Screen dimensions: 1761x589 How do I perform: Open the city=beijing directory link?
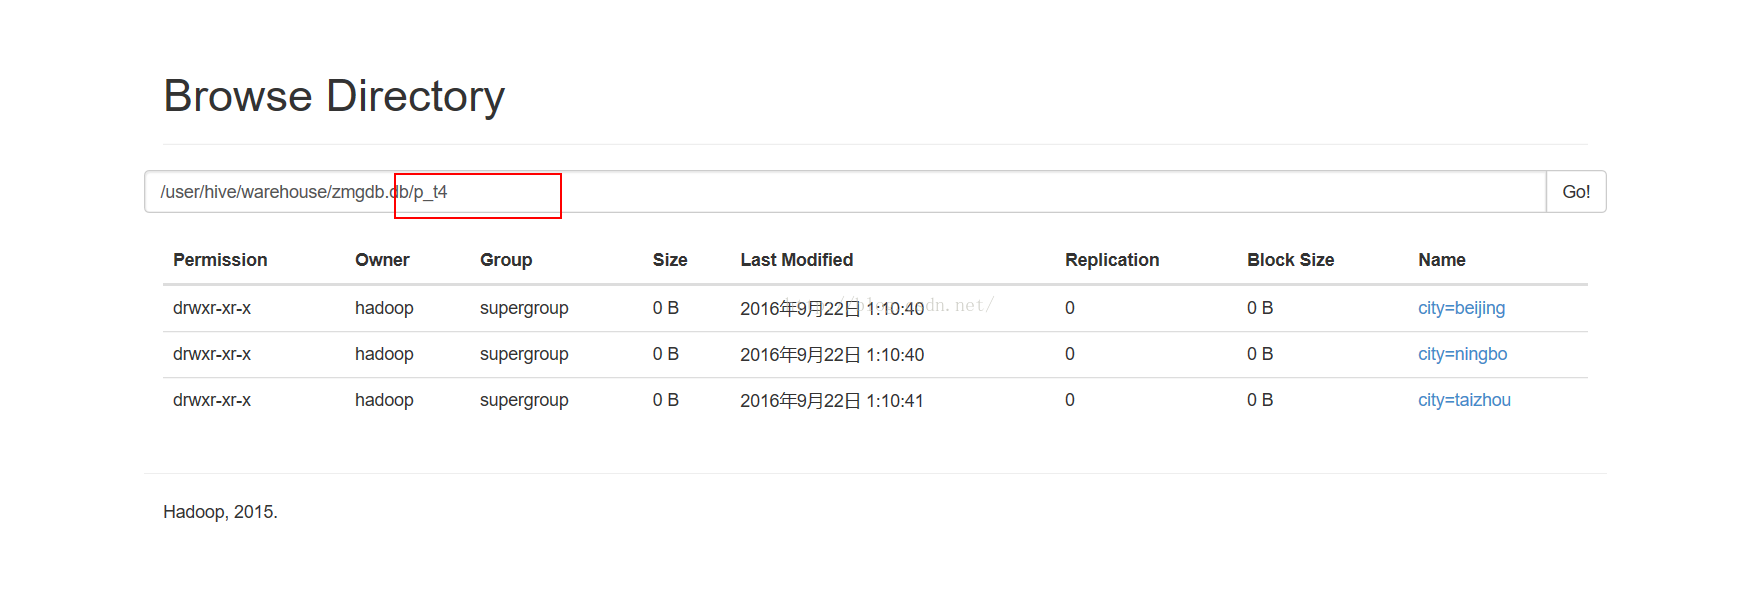pyautogui.click(x=1461, y=308)
